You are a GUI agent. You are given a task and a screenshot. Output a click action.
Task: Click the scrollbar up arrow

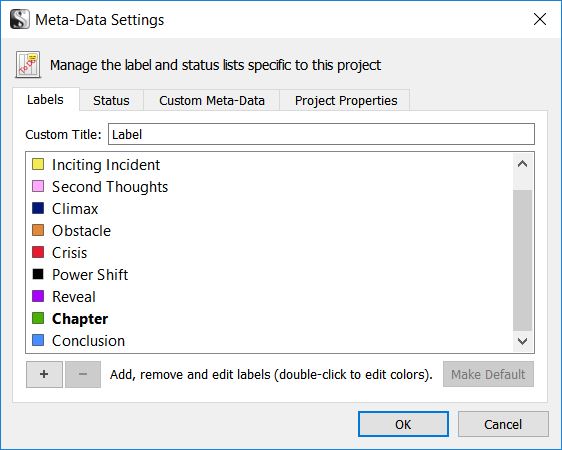pos(523,164)
